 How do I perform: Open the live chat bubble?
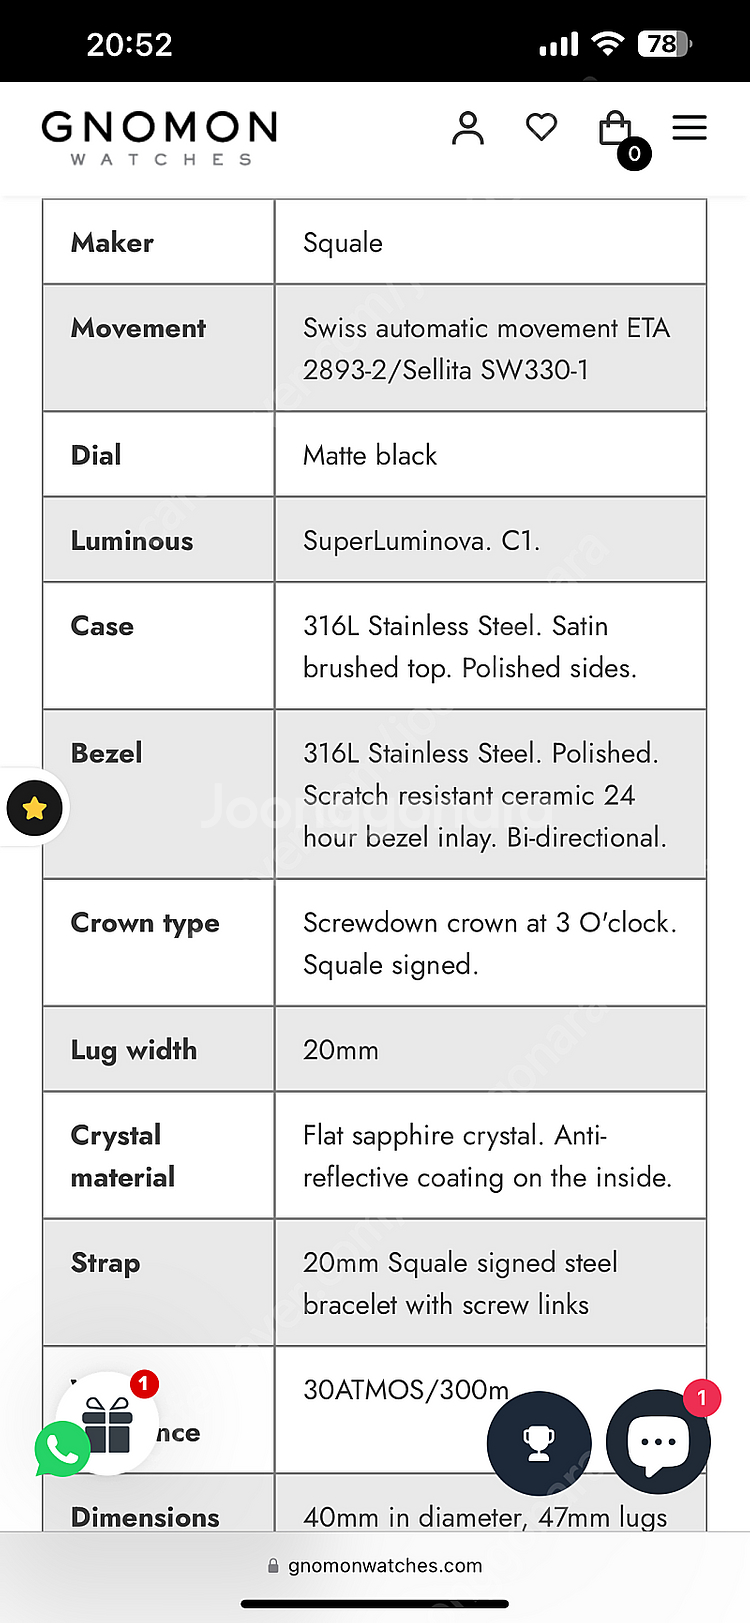pos(658,1443)
